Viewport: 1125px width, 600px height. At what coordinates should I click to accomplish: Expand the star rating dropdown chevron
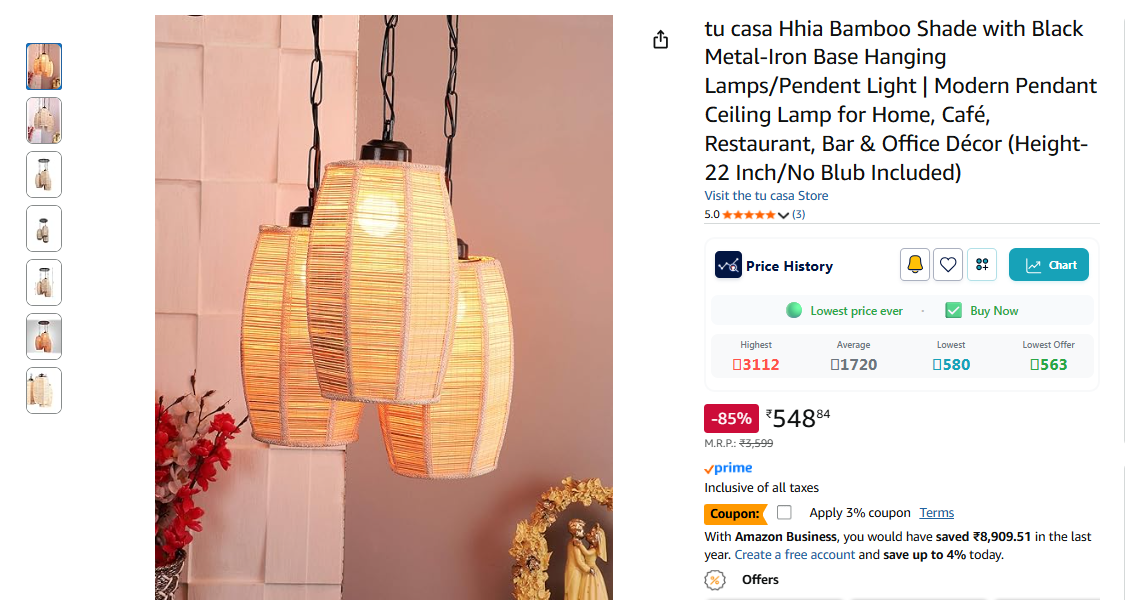click(x=783, y=215)
